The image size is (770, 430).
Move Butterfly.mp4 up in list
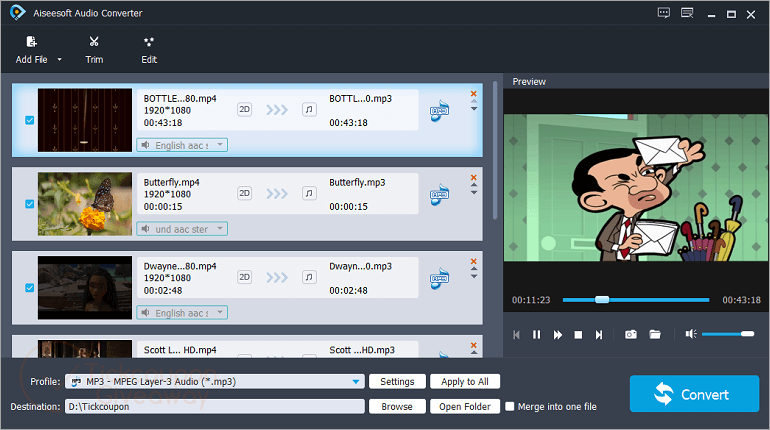474,185
